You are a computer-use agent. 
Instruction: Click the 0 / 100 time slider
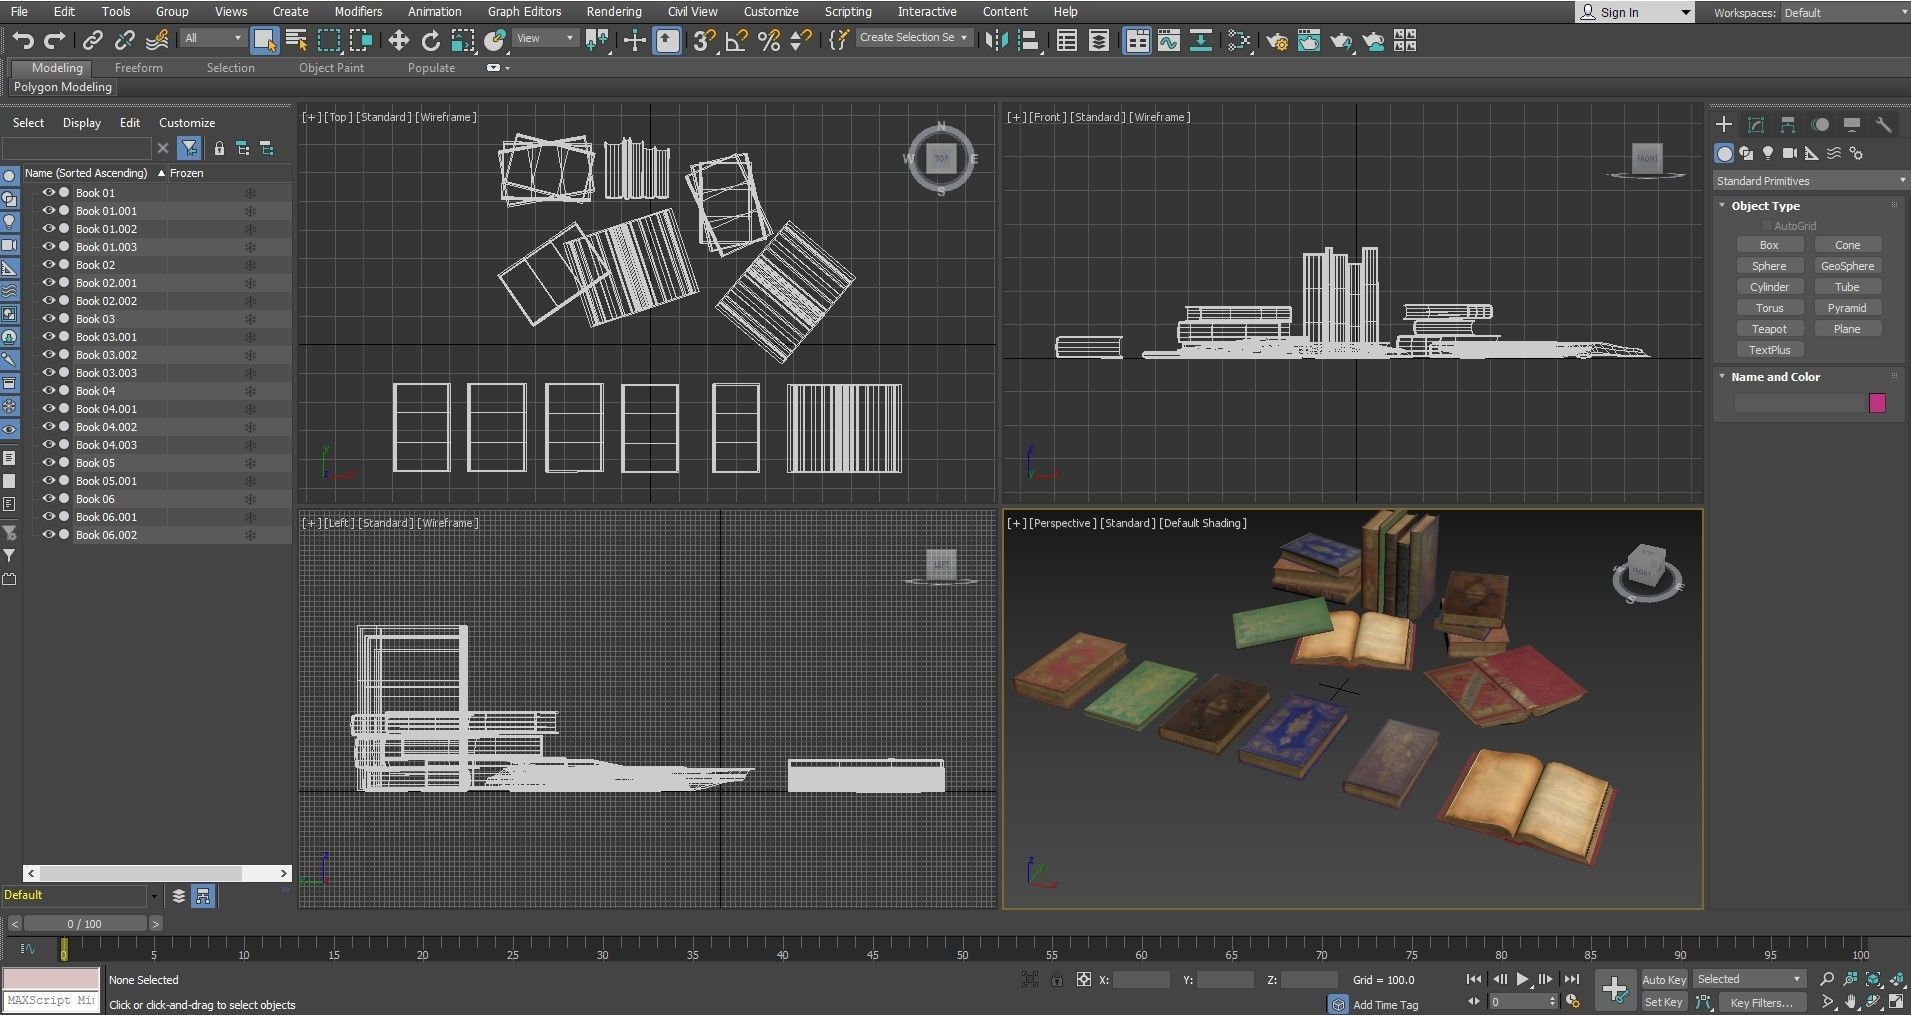coord(85,924)
